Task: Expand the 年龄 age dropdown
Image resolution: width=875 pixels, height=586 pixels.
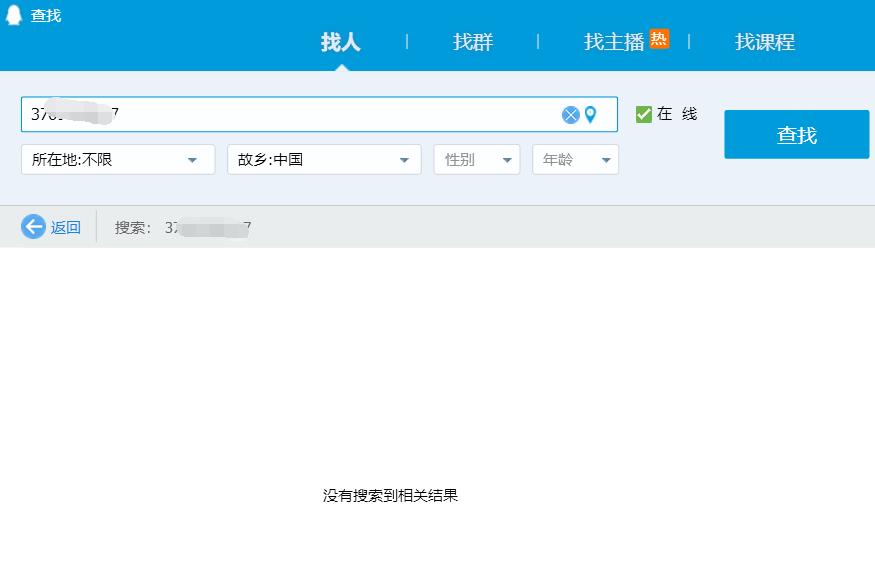Action: (575, 160)
